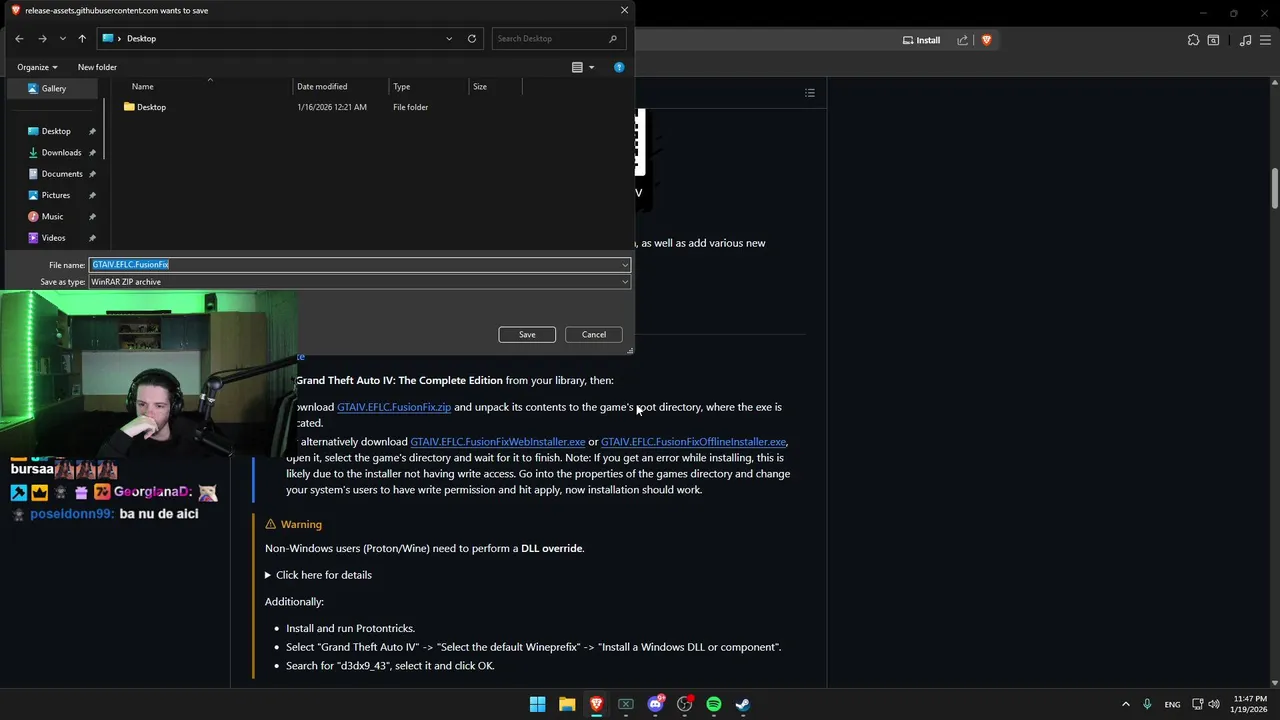Create a New folder
1280x720 pixels.
point(97,67)
